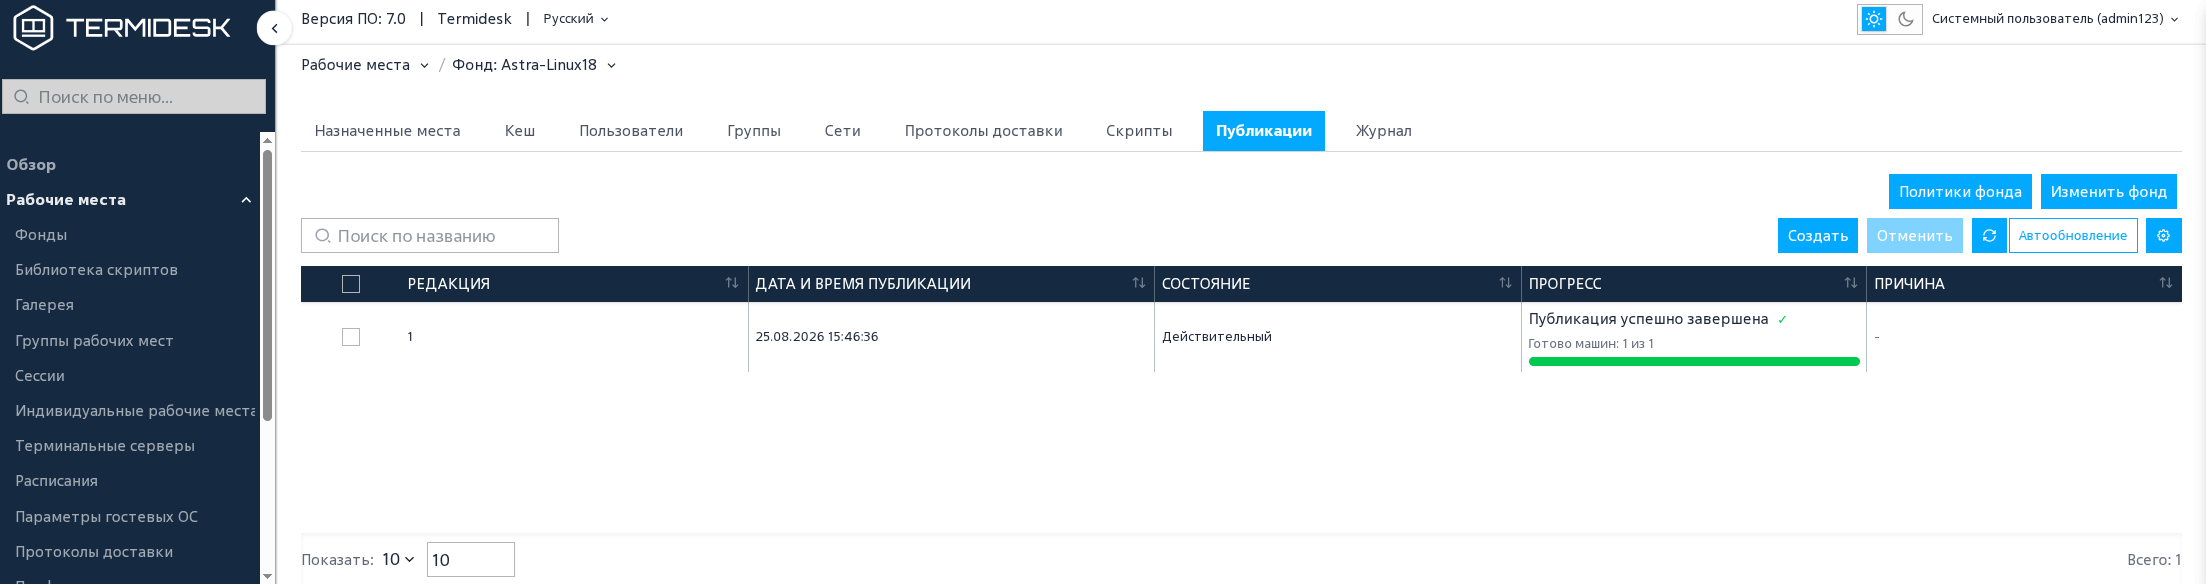Select the Группы tab
This screenshot has width=2206, height=584.
[x=754, y=131]
